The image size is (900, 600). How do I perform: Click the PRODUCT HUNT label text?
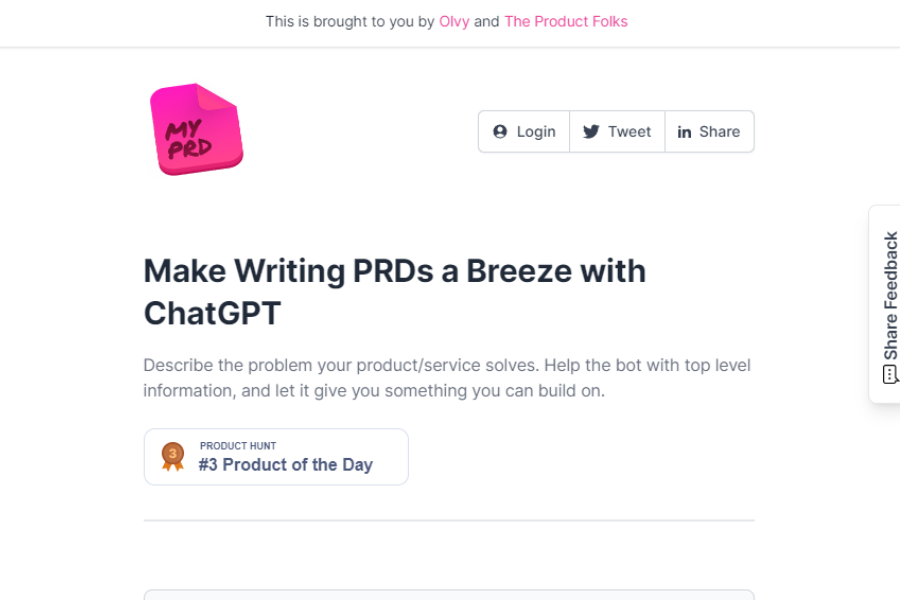[238, 446]
